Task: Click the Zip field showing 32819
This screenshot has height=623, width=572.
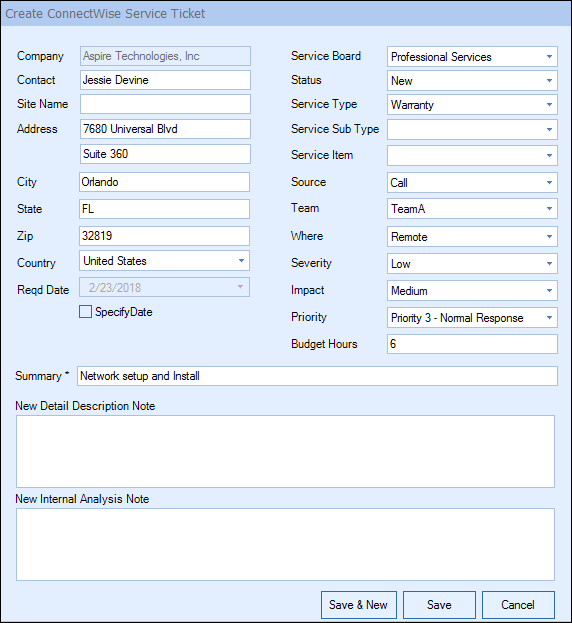Action: coord(164,236)
